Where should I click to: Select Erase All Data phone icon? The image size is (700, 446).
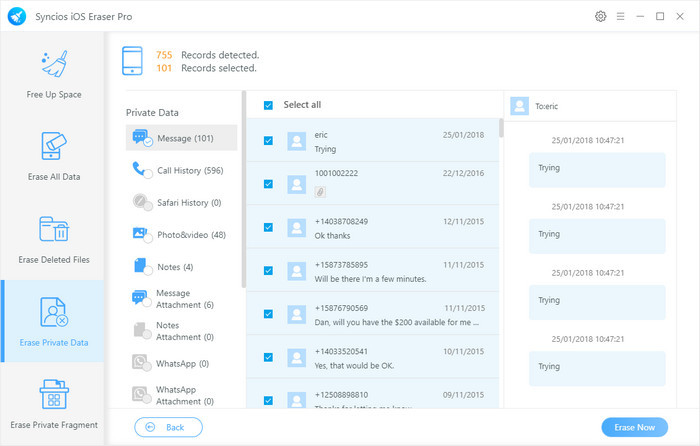tap(54, 146)
